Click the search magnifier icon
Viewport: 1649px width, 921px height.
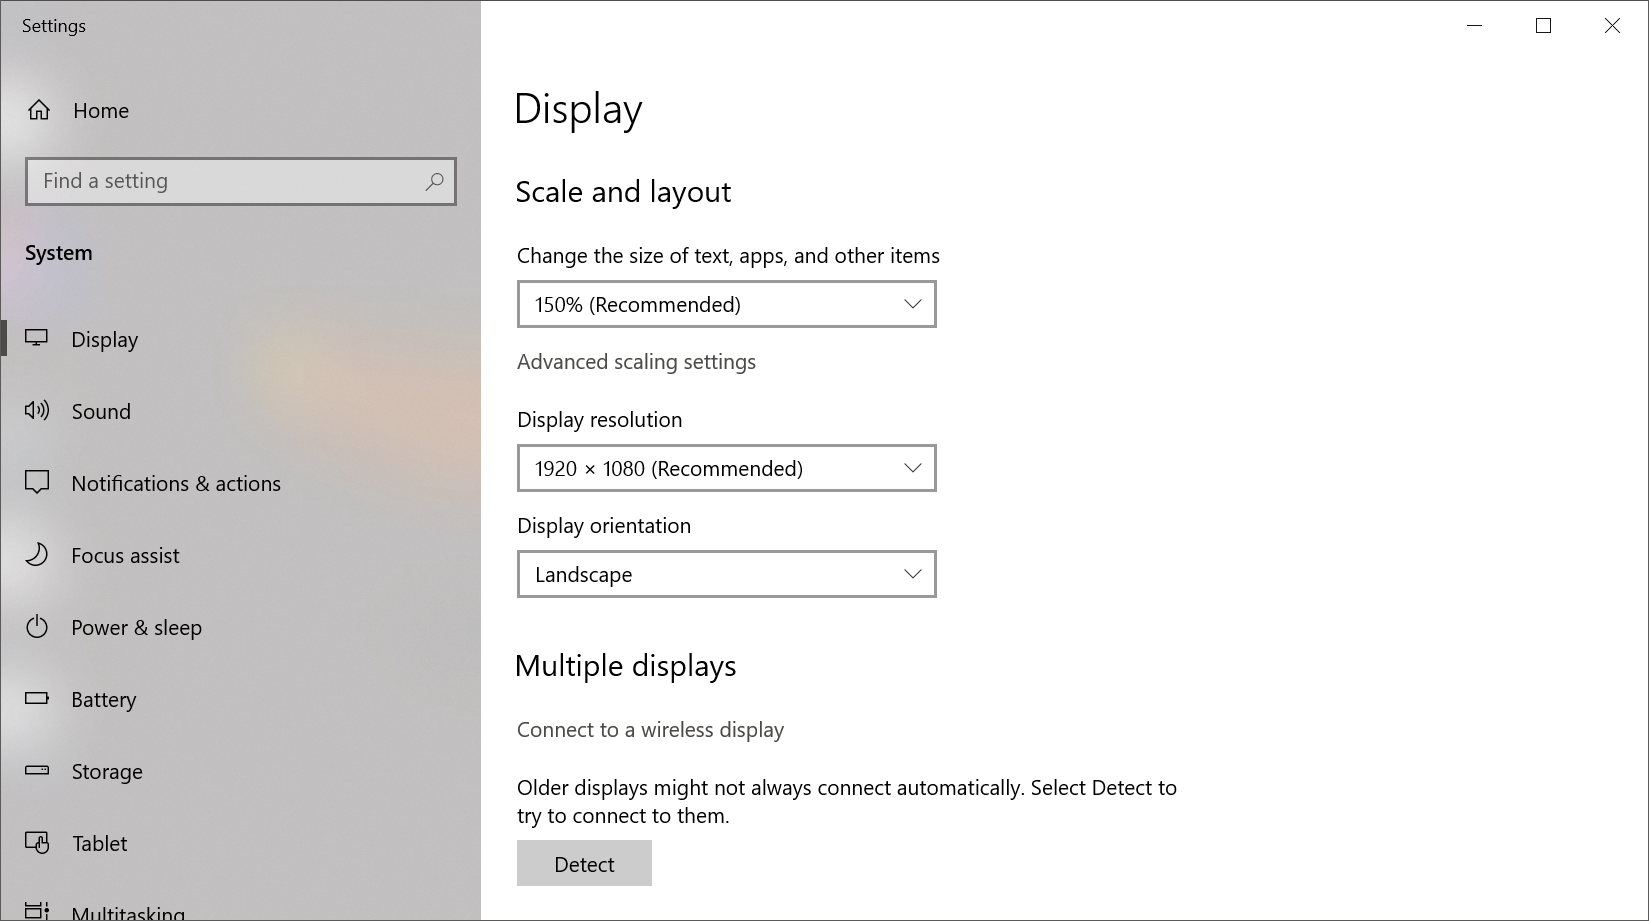[x=434, y=181]
